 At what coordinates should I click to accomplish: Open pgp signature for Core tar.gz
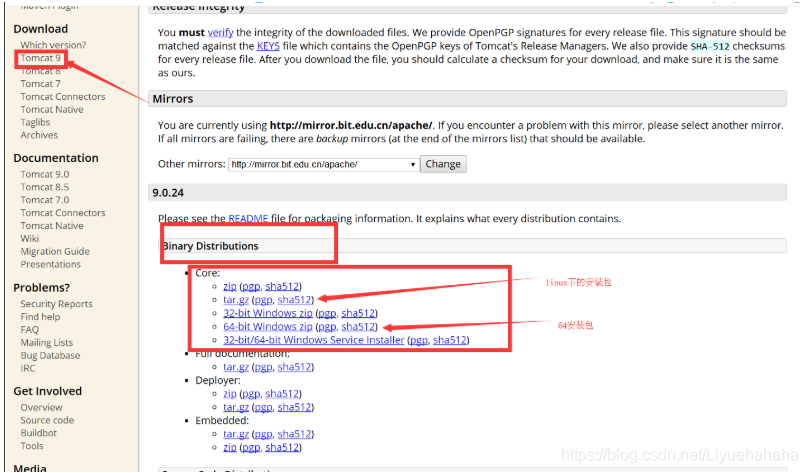point(263,299)
